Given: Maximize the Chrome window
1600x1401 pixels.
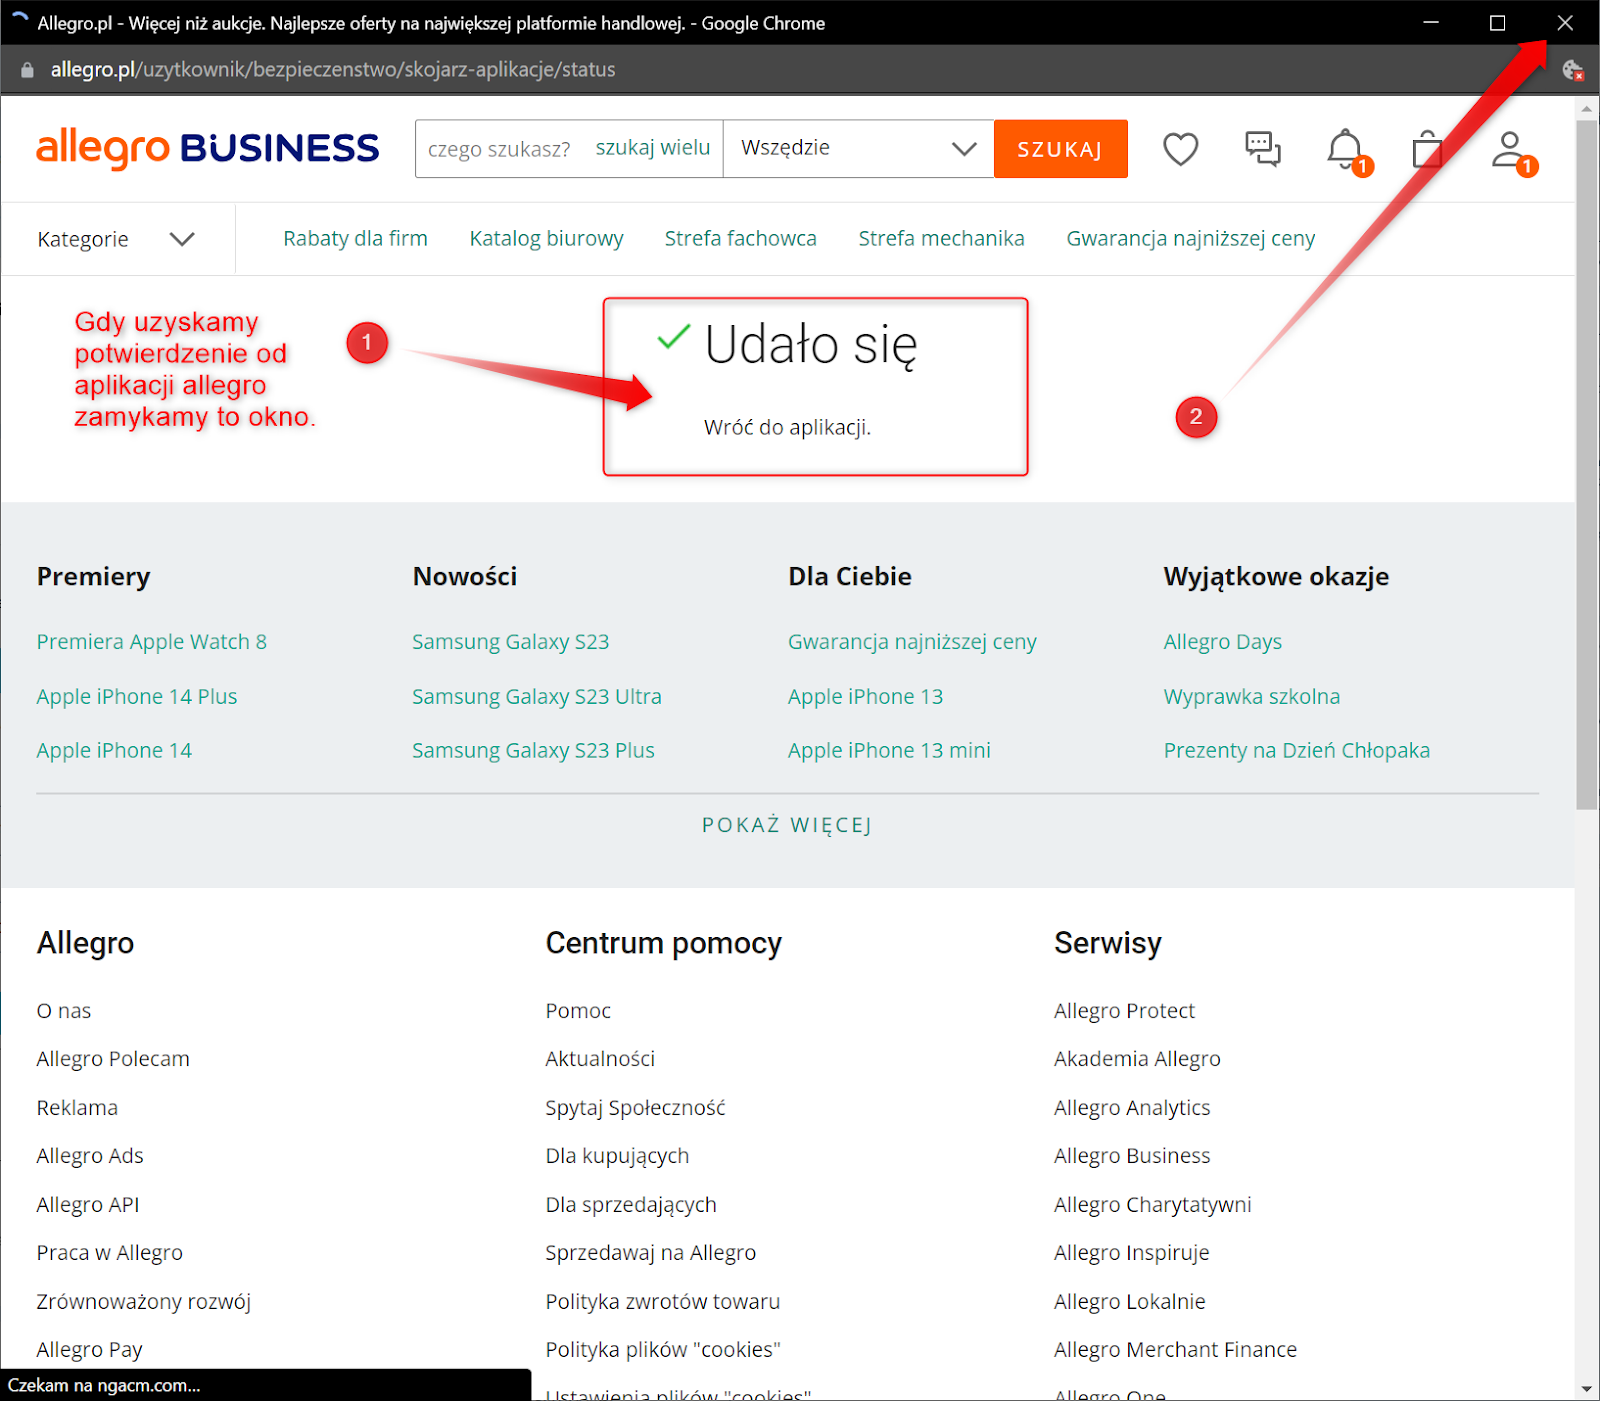Looking at the screenshot, I should pyautogui.click(x=1497, y=23).
